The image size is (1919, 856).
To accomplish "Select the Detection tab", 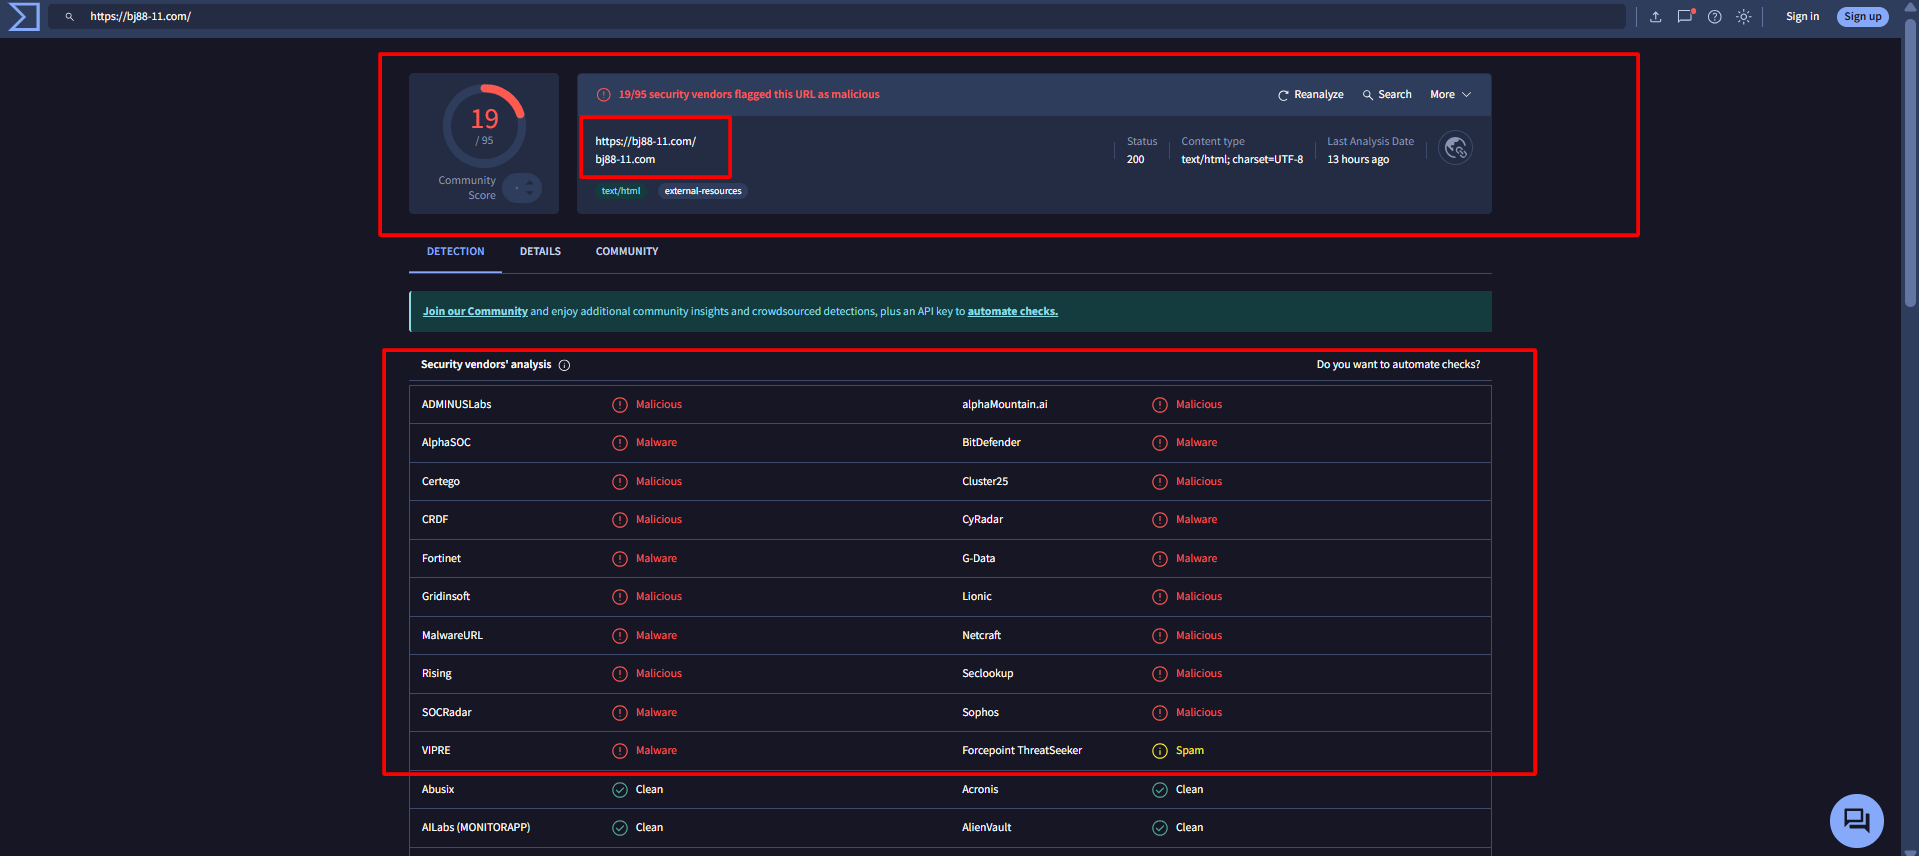I will pos(455,252).
